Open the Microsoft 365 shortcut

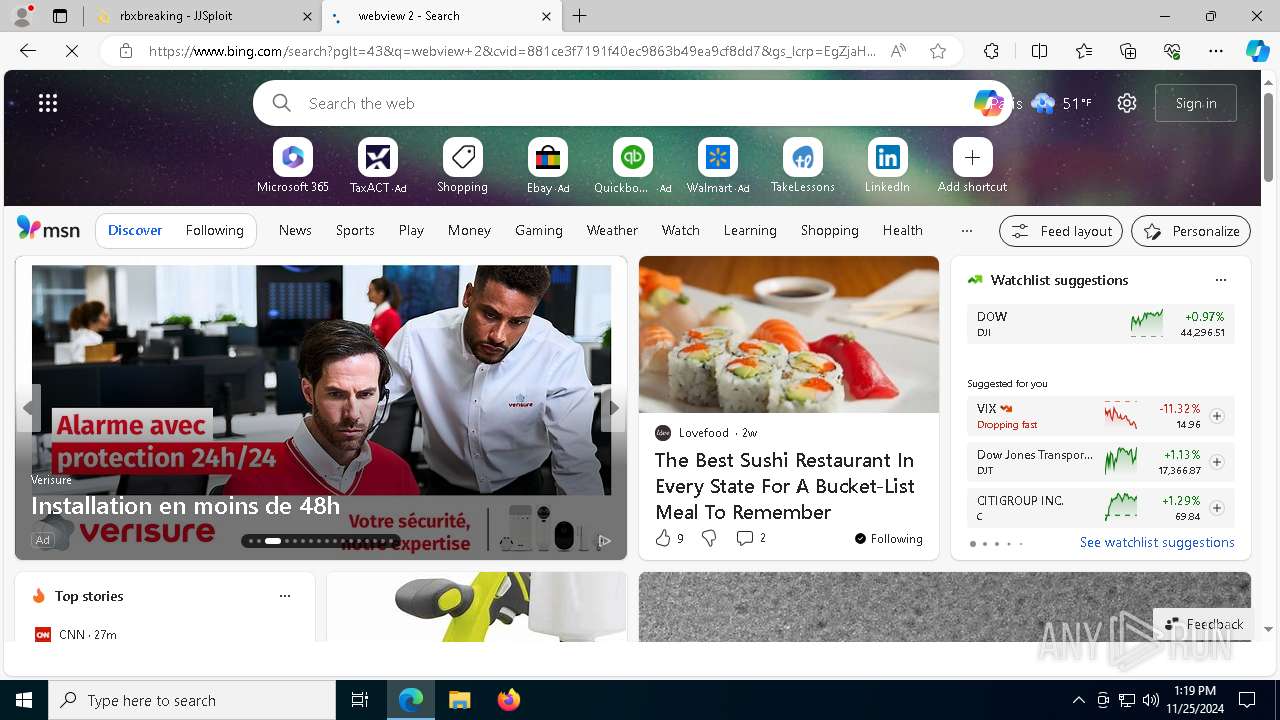292,166
